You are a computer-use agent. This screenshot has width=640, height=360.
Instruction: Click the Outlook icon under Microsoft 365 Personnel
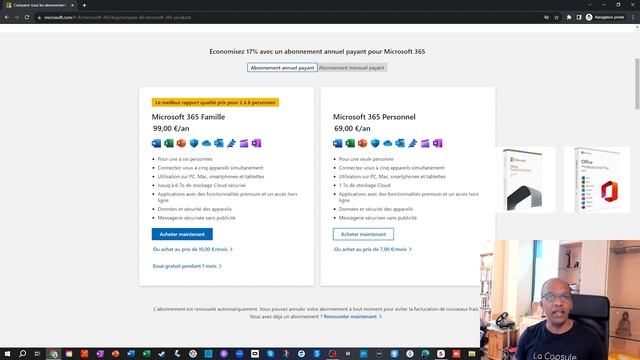(400, 143)
